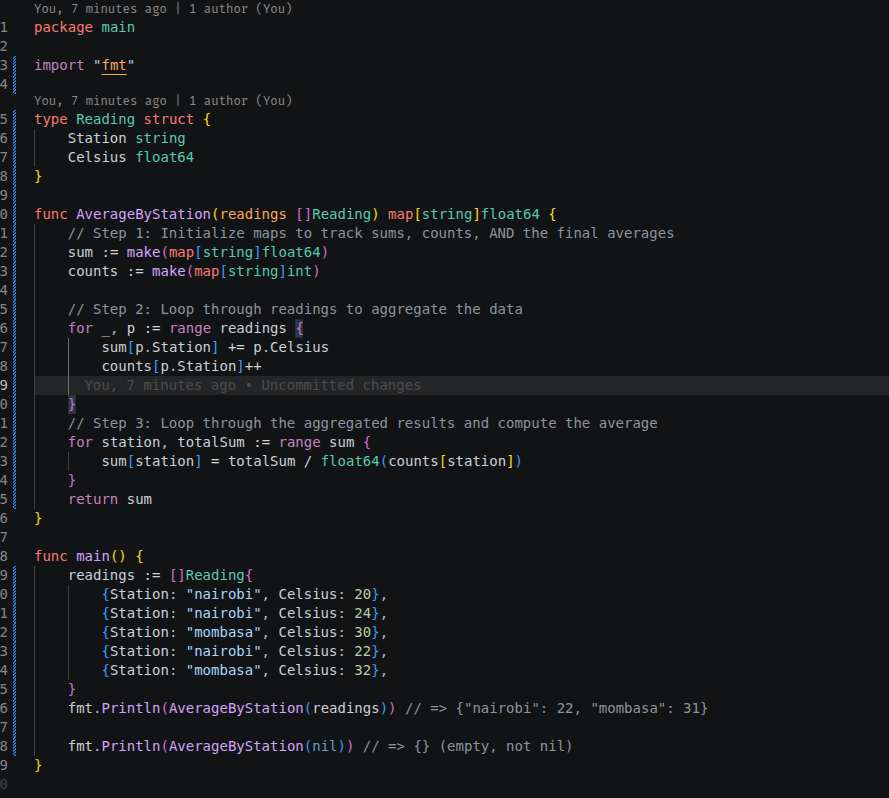Click the 'func main()' declaration
Screen dimensions: 889x798
[x=89, y=556]
